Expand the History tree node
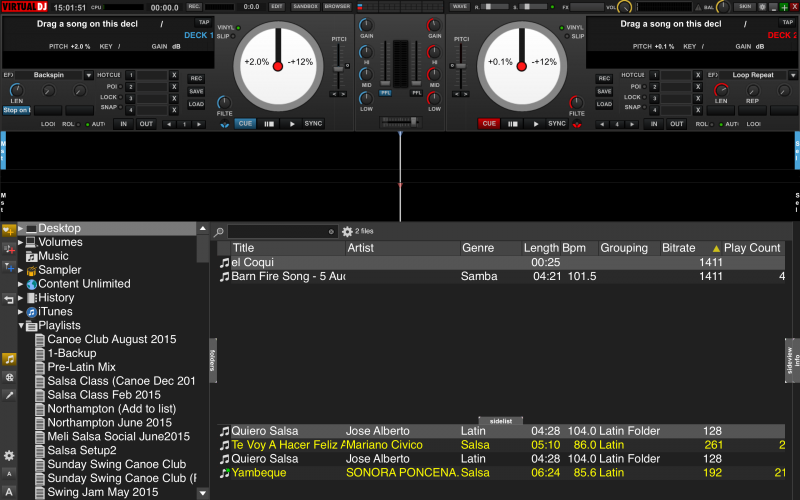This screenshot has width=800, height=500. pos(21,297)
